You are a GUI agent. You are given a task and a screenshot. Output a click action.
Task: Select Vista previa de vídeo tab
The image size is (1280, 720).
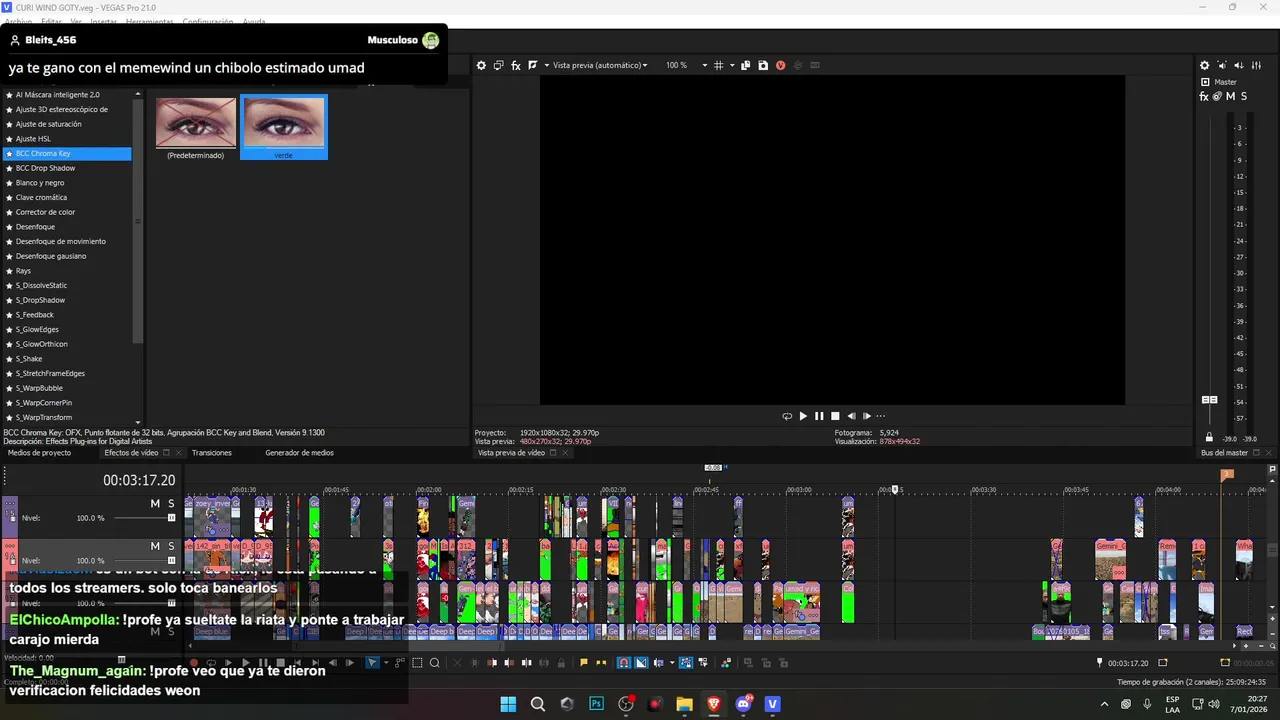coord(511,453)
